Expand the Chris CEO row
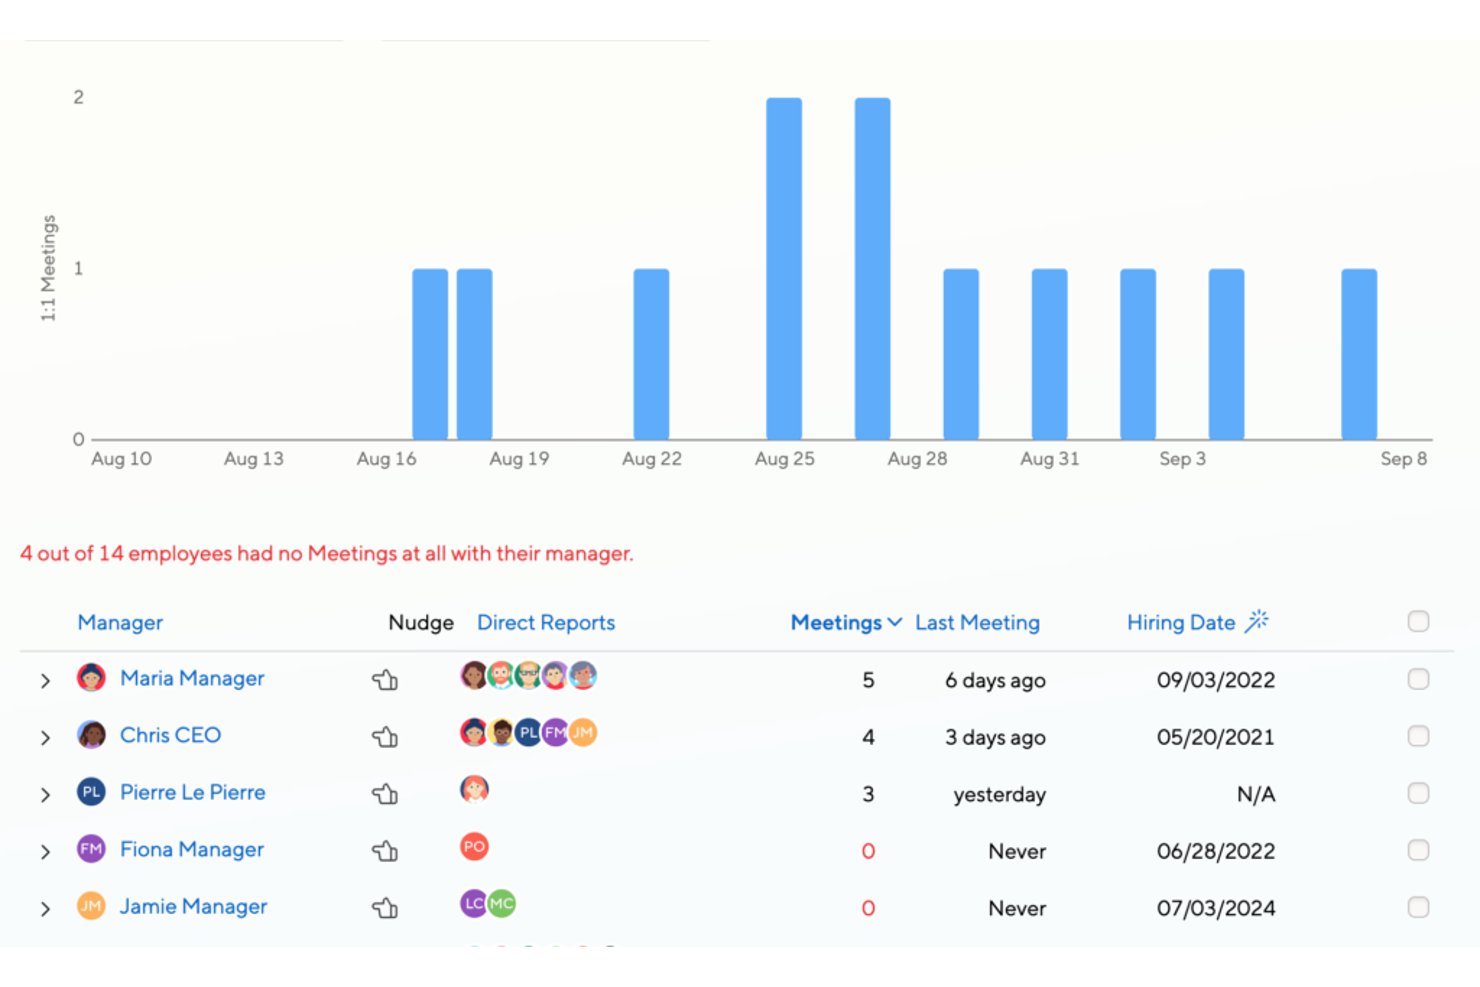Image resolution: width=1480 pixels, height=987 pixels. point(45,738)
